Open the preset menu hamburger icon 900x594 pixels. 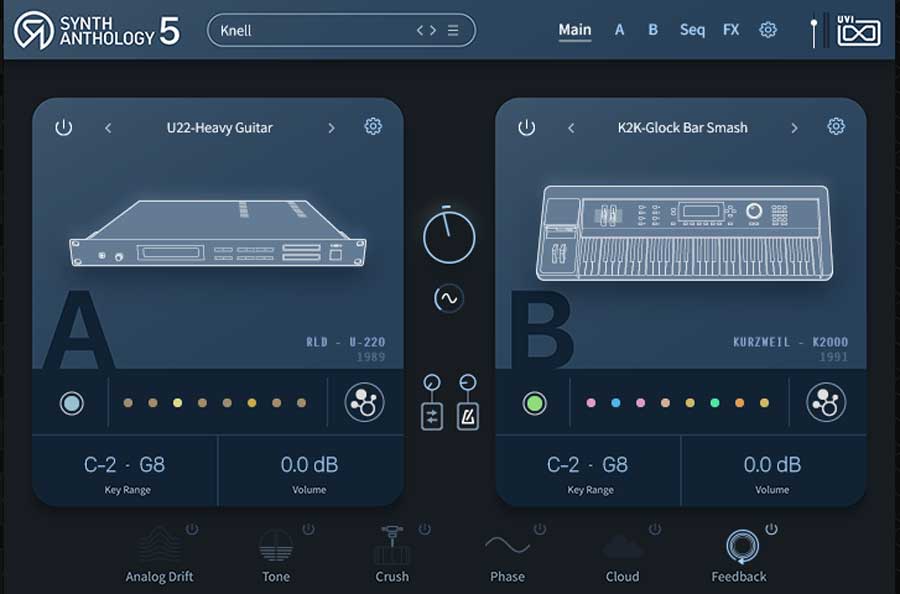click(x=453, y=30)
